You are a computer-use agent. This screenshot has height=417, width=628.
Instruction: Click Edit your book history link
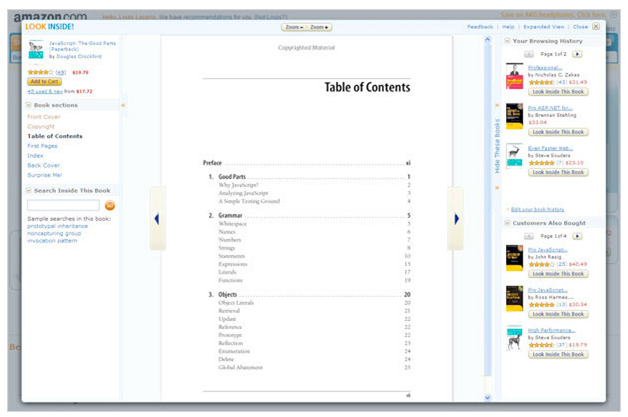pyautogui.click(x=537, y=210)
